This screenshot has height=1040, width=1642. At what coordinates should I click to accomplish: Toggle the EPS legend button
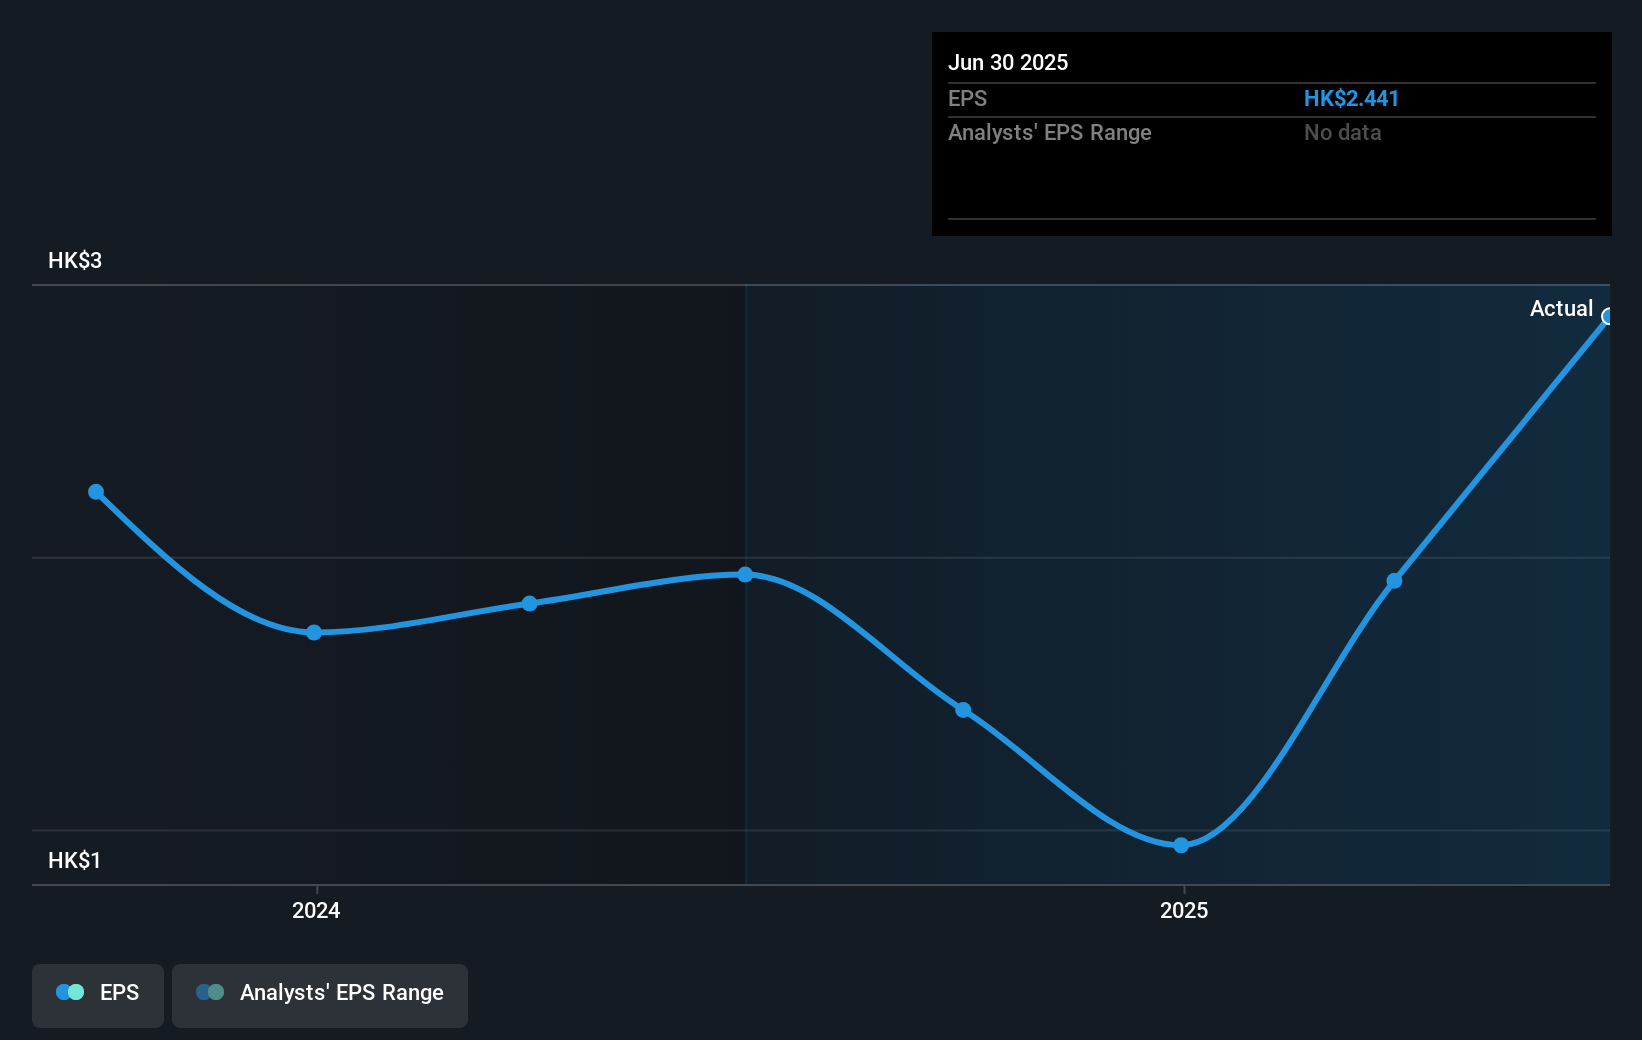[98, 995]
